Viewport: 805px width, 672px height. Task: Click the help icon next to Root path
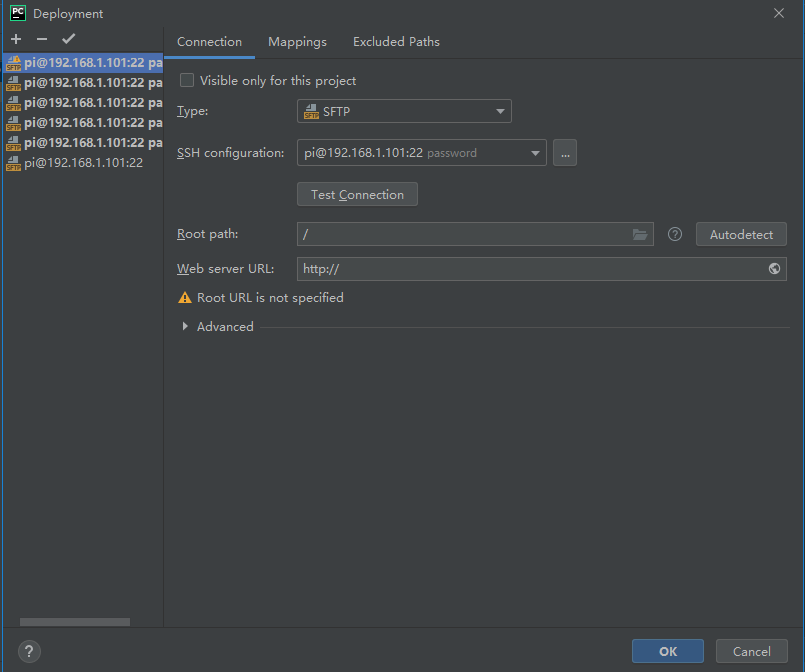click(x=674, y=233)
